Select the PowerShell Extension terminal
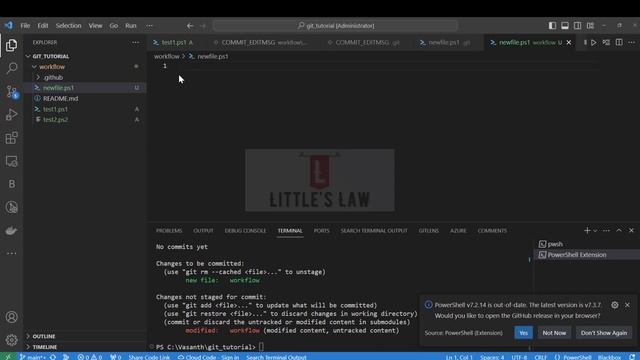The image size is (640, 360). point(587,255)
